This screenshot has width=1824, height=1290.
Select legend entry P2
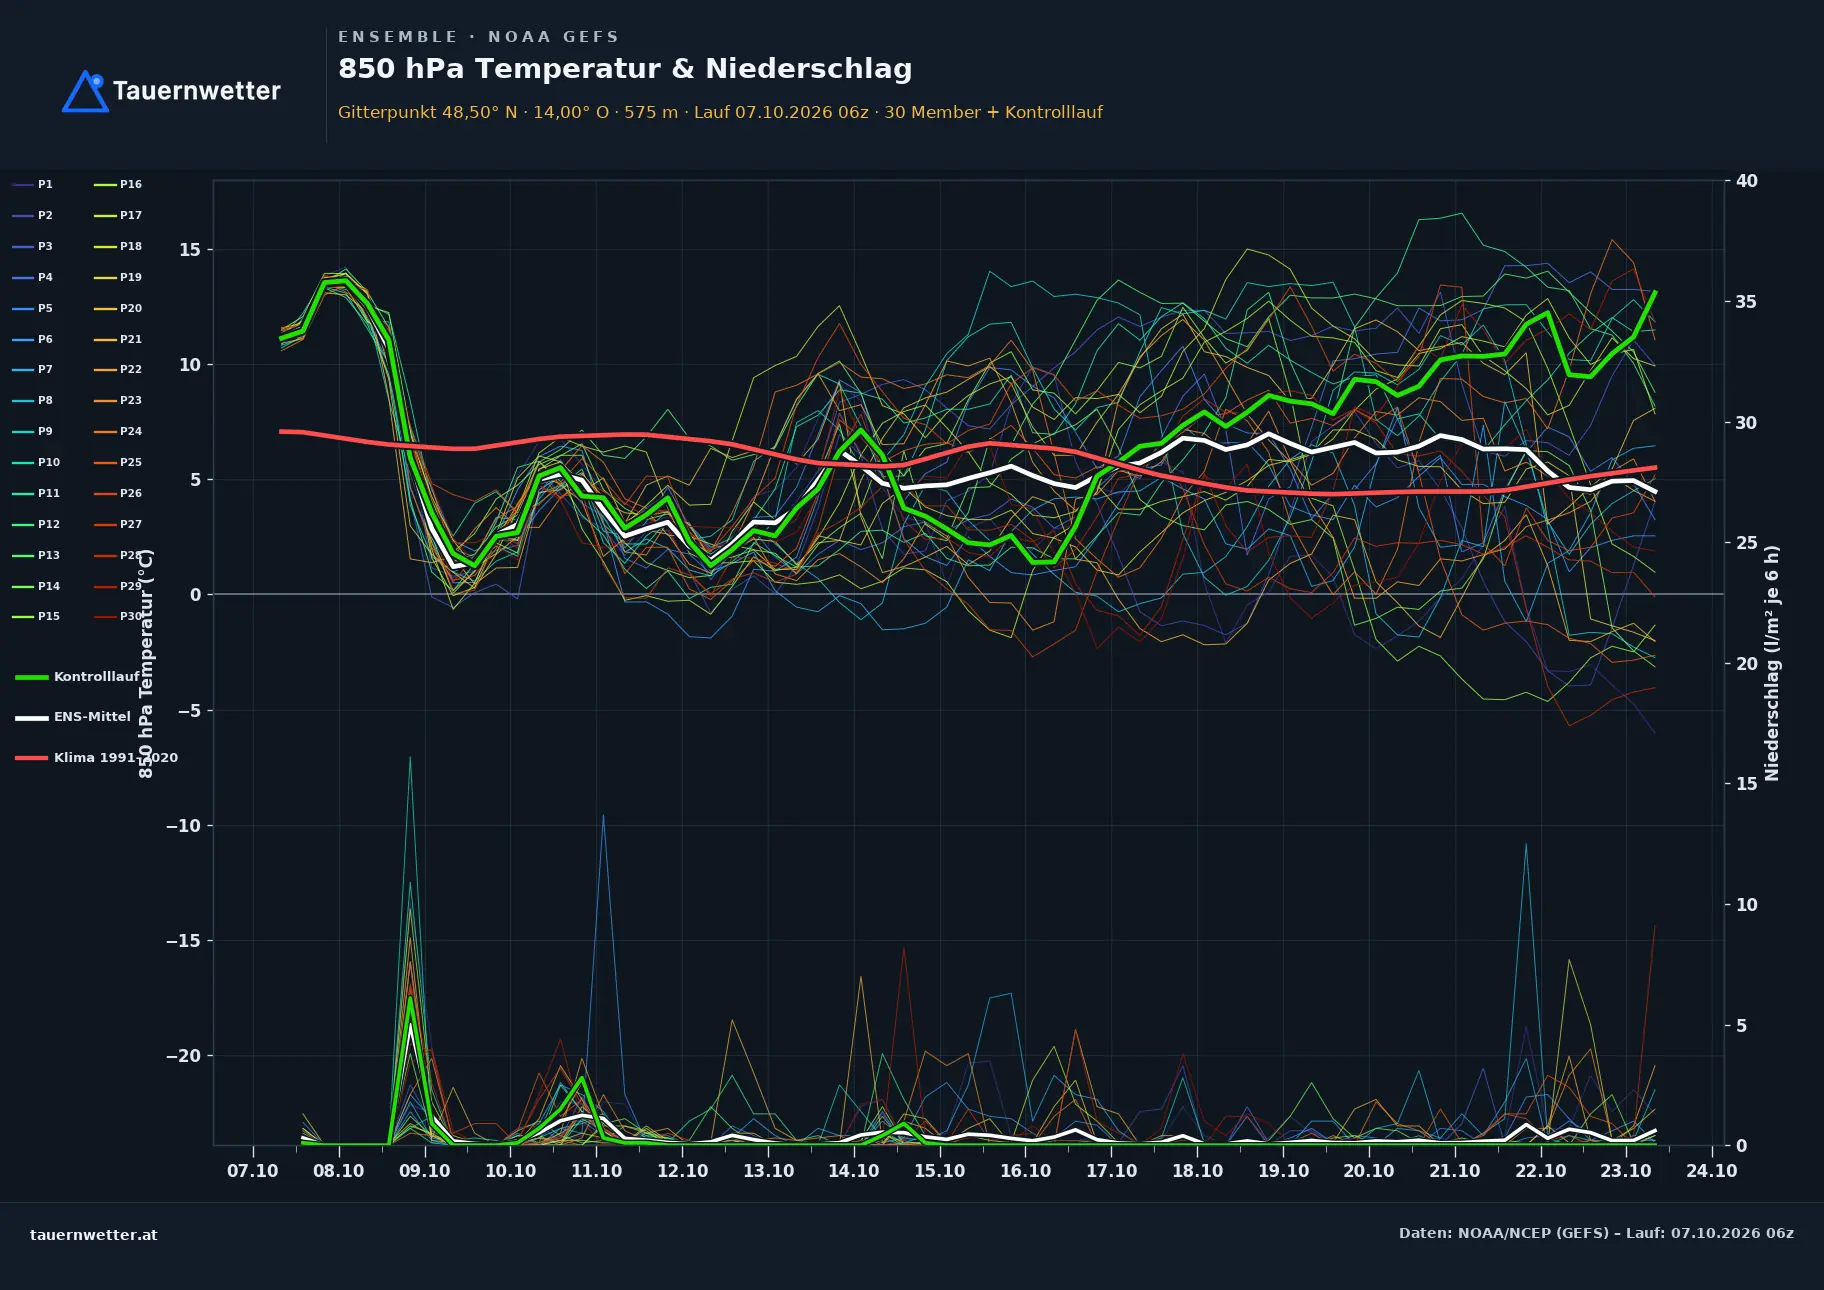click(x=32, y=216)
